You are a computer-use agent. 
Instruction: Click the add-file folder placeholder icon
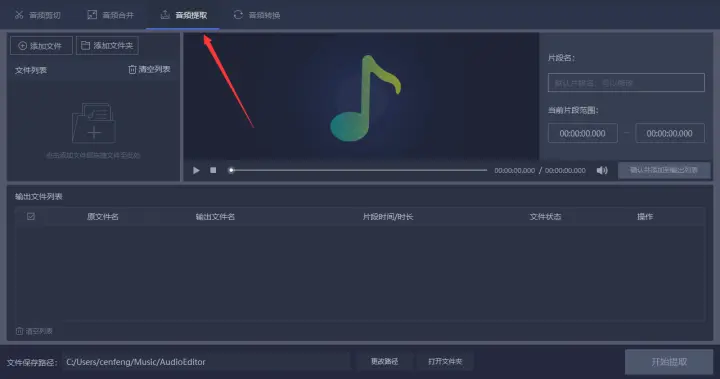coord(94,123)
